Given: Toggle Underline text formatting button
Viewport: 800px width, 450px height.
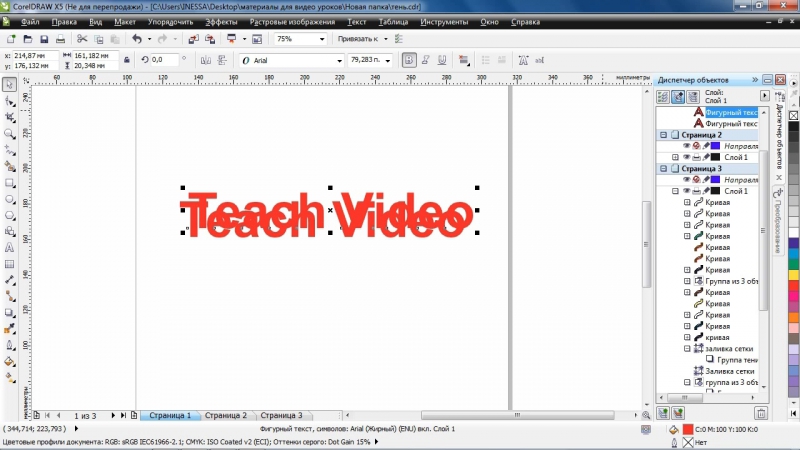Looking at the screenshot, I should click(442, 60).
